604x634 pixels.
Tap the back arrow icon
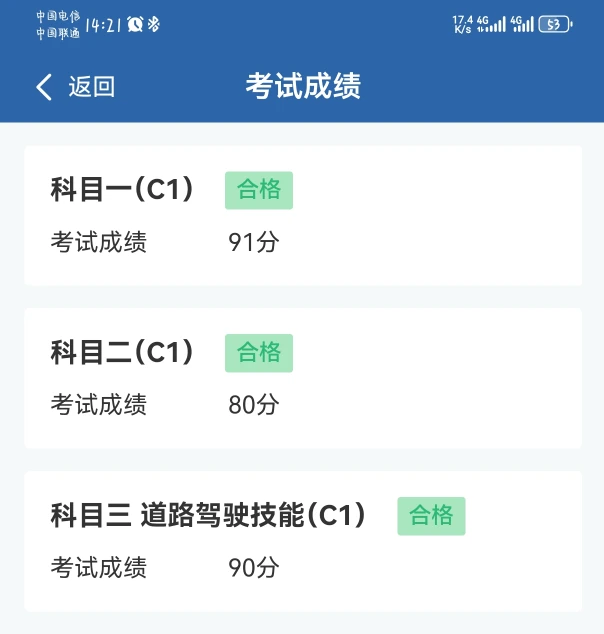tap(43, 87)
